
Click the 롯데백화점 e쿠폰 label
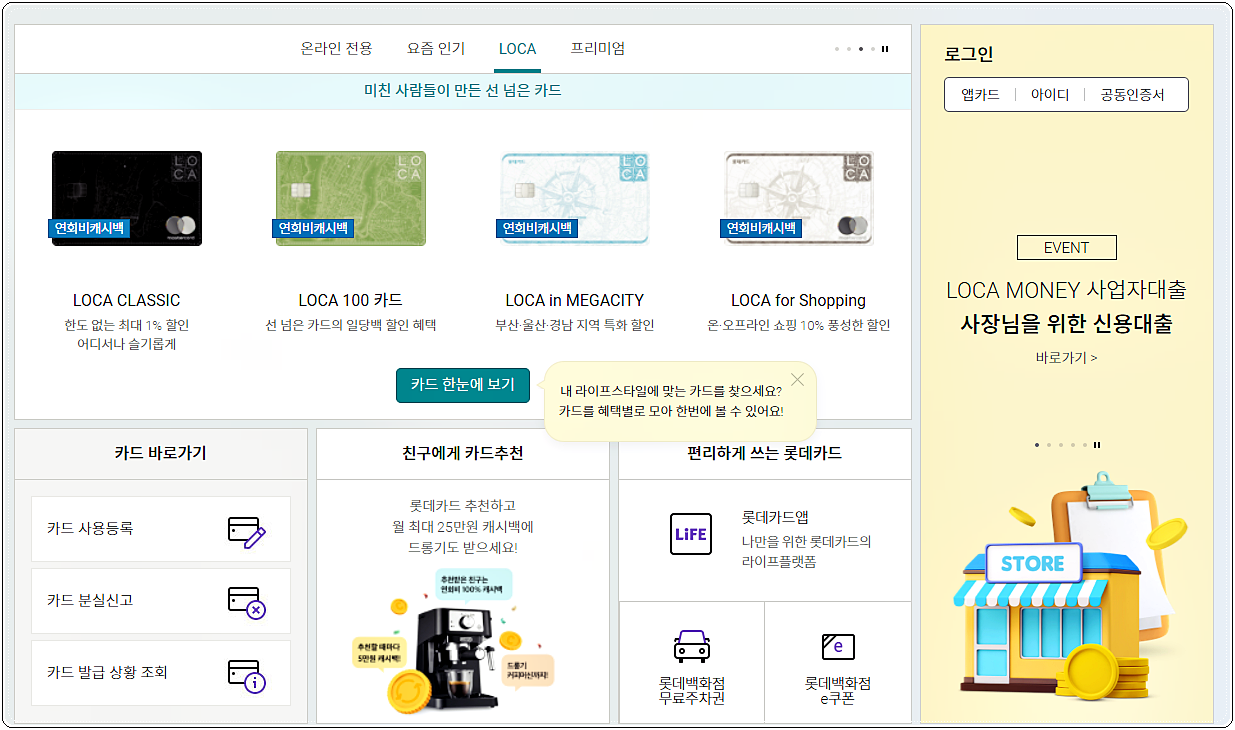point(838,691)
